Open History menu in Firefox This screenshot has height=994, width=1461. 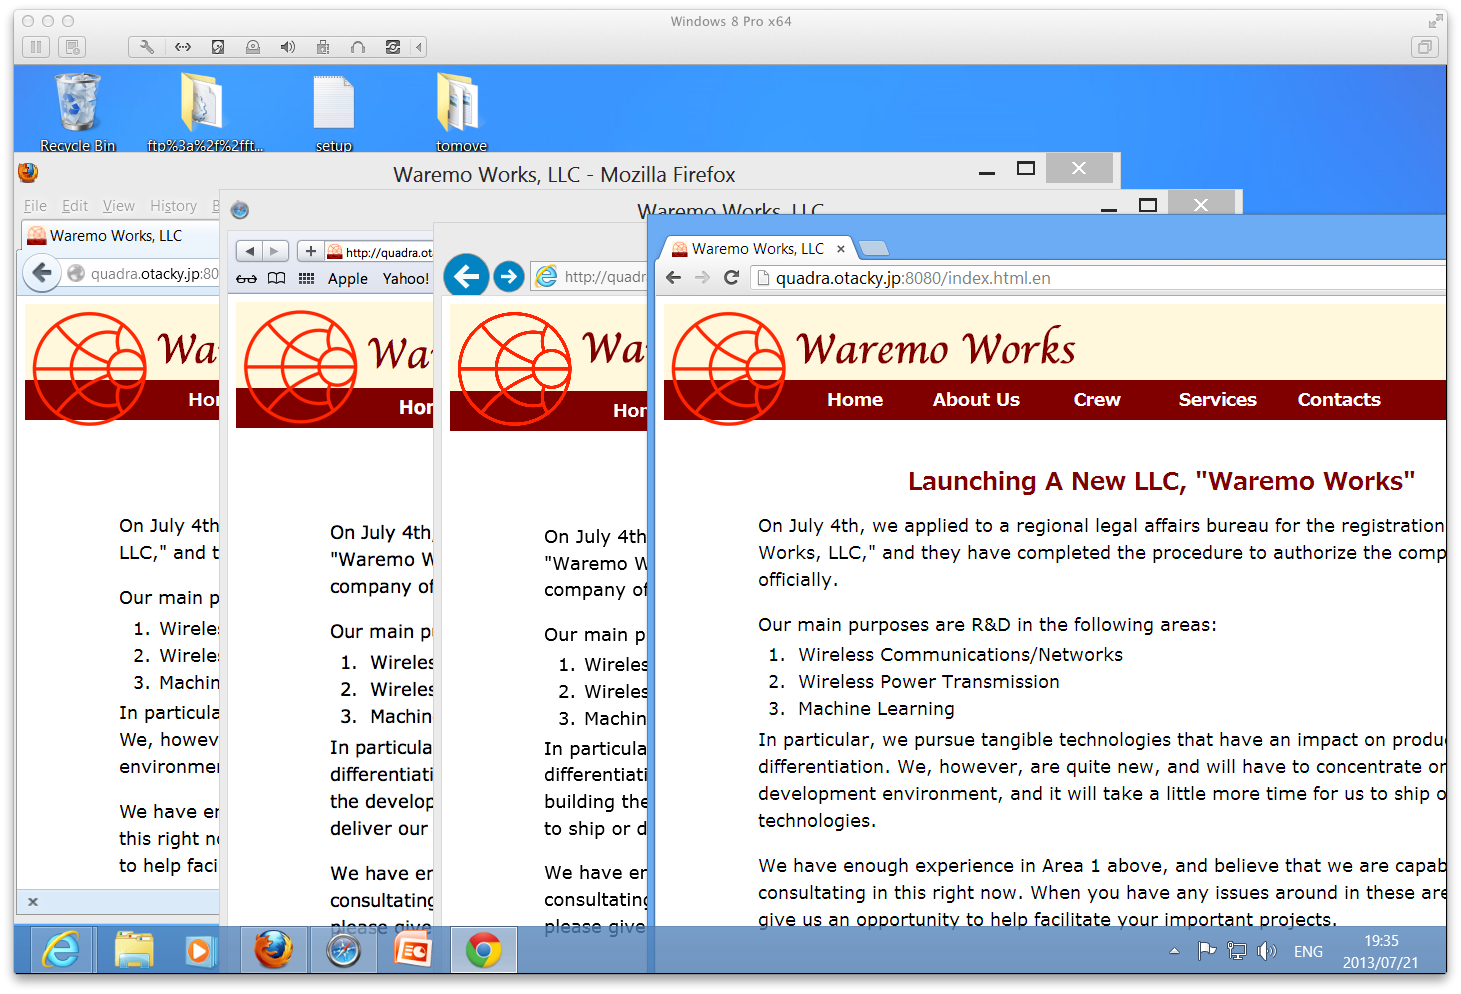[x=174, y=206]
